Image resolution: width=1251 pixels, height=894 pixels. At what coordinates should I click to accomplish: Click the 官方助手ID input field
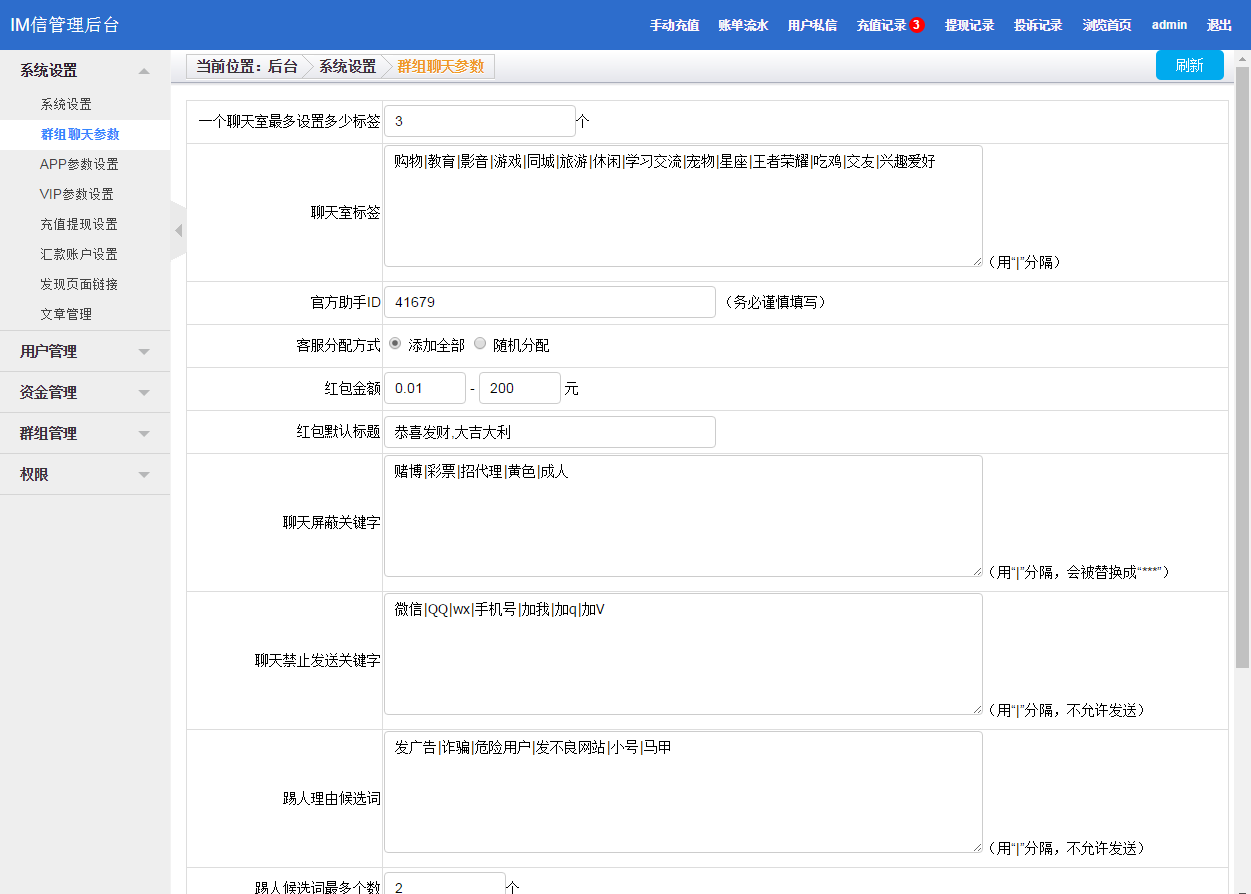pyautogui.click(x=549, y=302)
